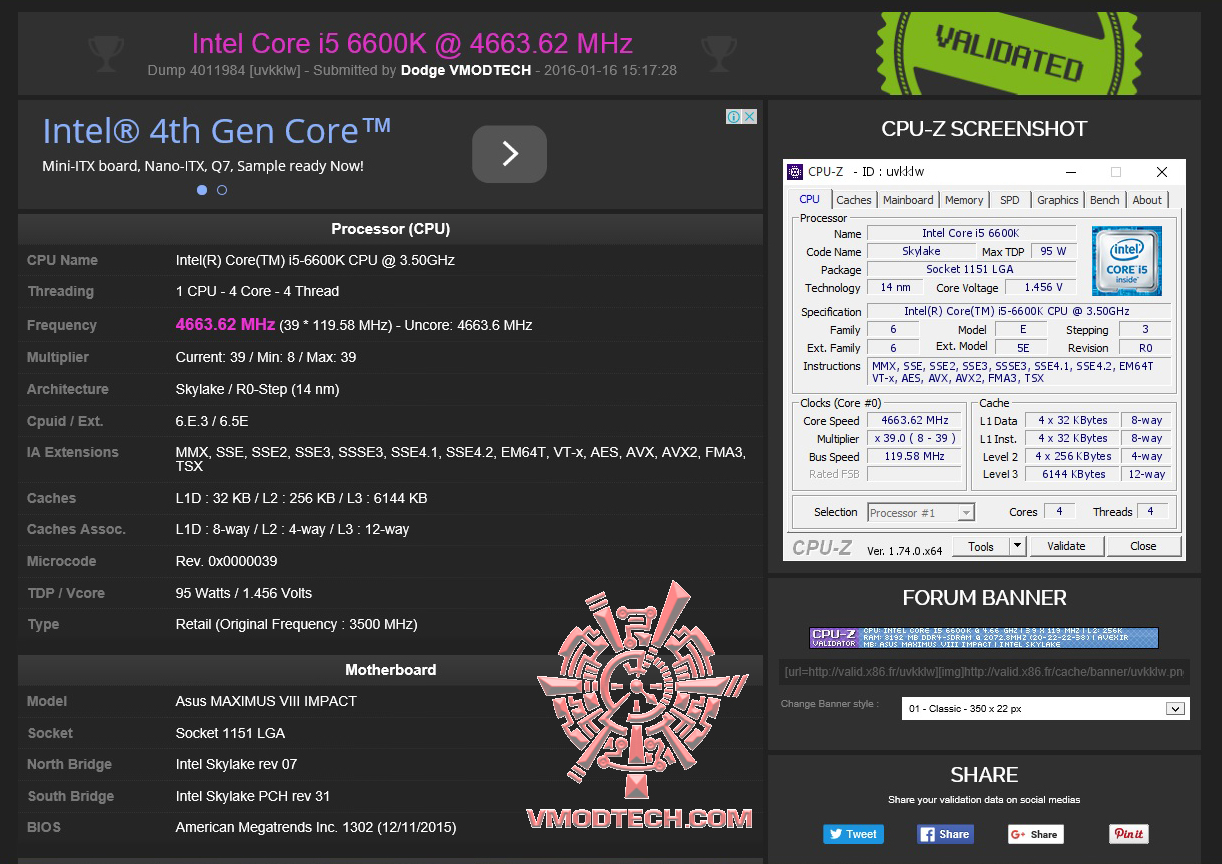Switch to the SPD tab
1222x864 pixels.
coord(1010,200)
